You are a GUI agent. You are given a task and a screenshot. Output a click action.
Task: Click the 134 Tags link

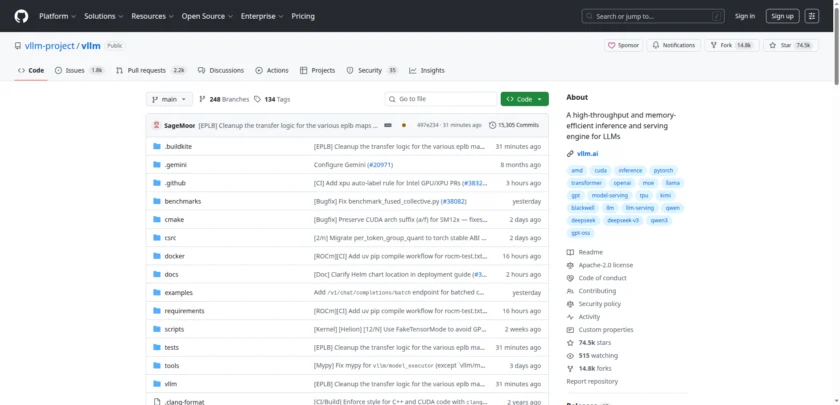(272, 99)
